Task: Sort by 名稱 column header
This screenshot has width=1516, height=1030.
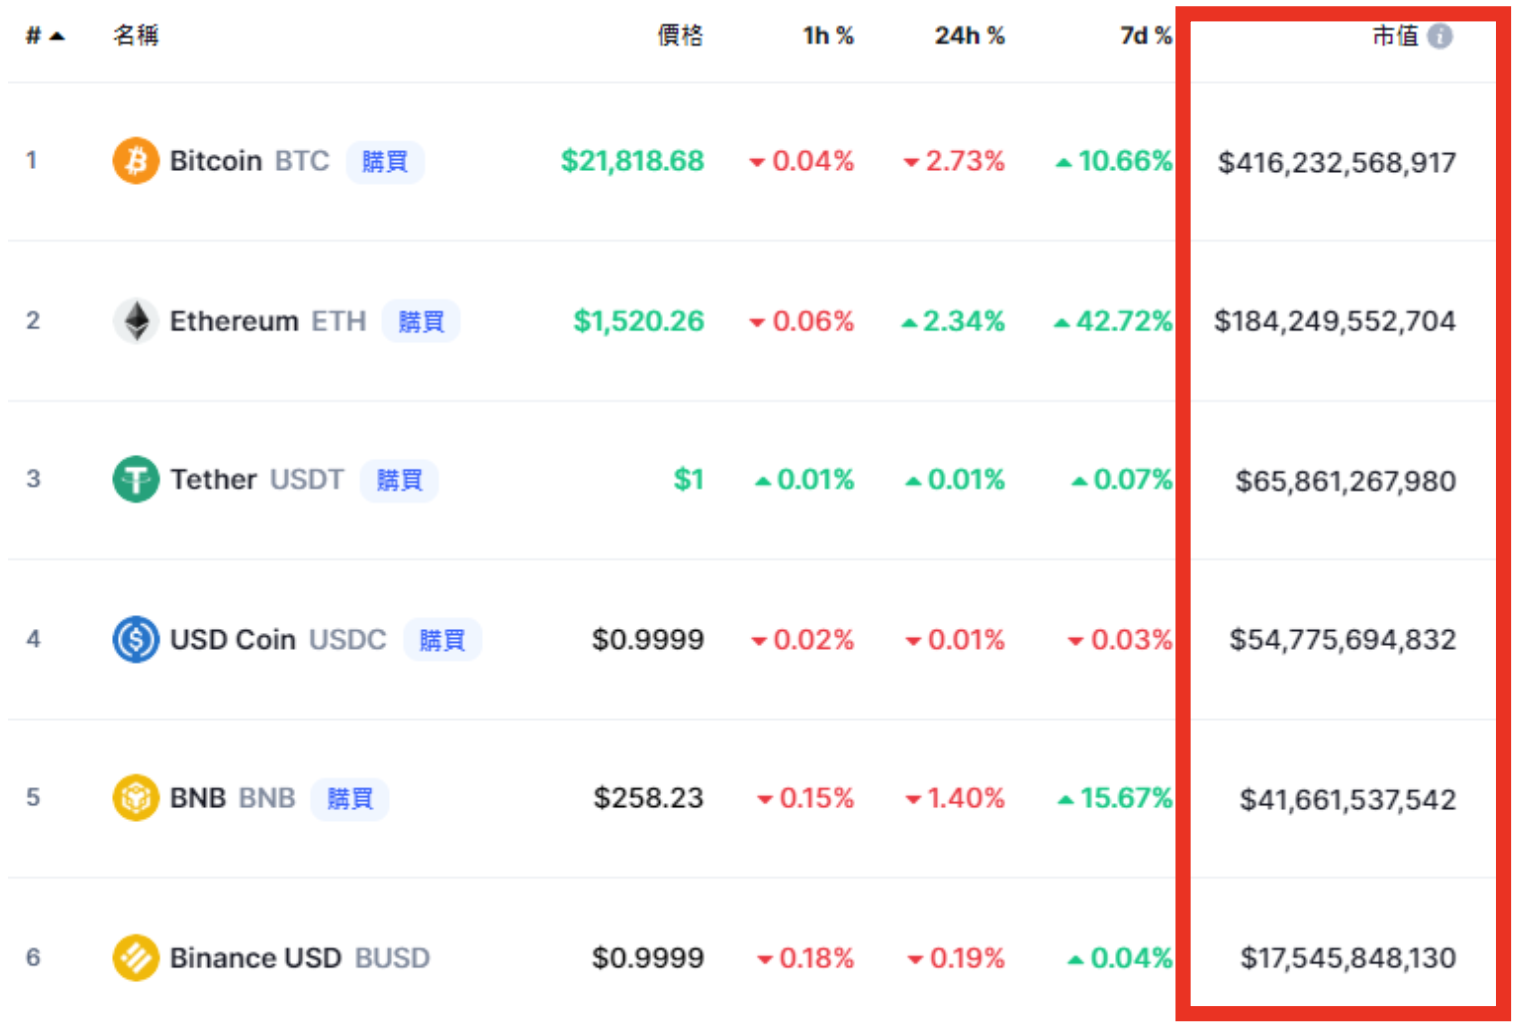Action: point(136,36)
